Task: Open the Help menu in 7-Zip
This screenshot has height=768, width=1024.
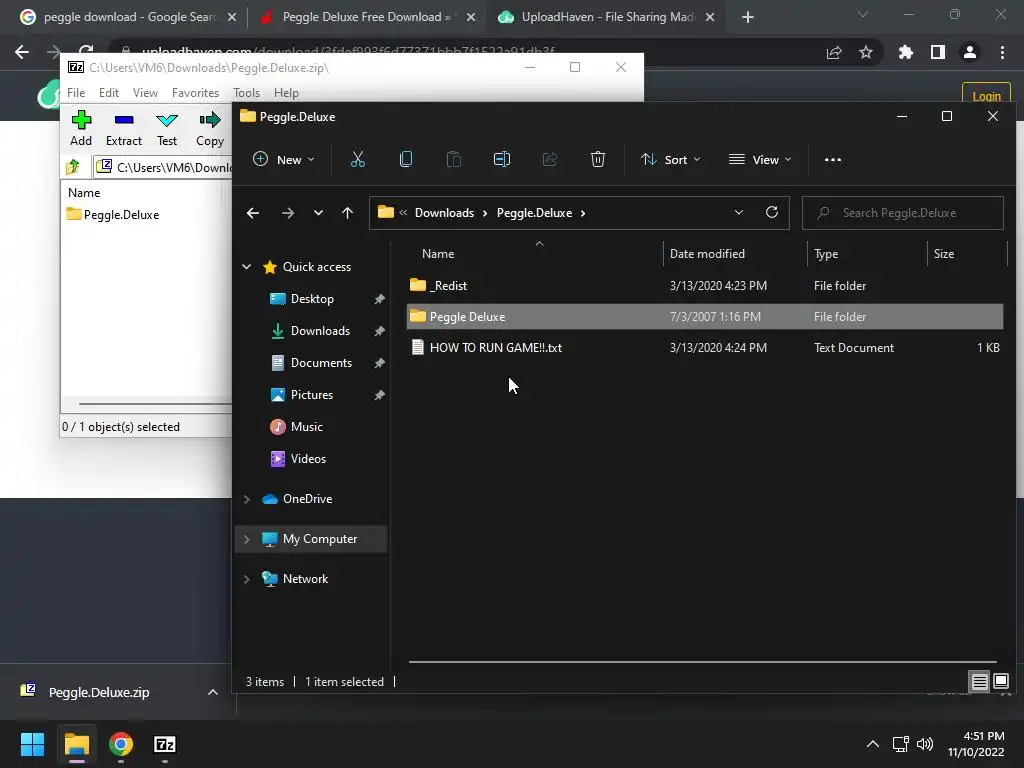Action: pyautogui.click(x=286, y=93)
